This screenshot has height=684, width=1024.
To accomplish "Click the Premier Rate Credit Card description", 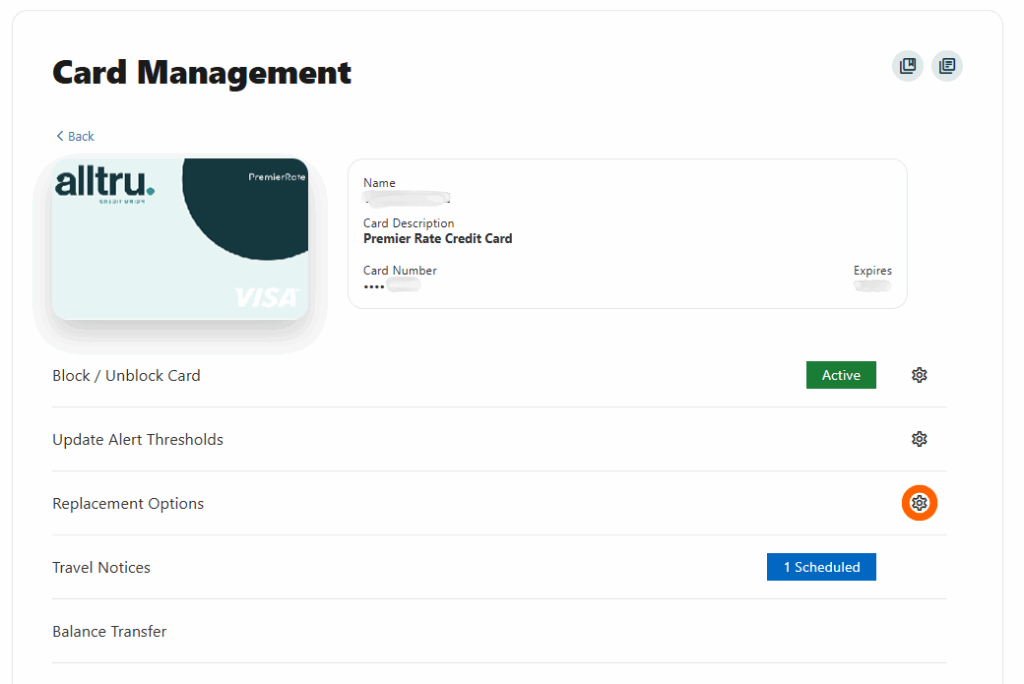I will point(438,238).
